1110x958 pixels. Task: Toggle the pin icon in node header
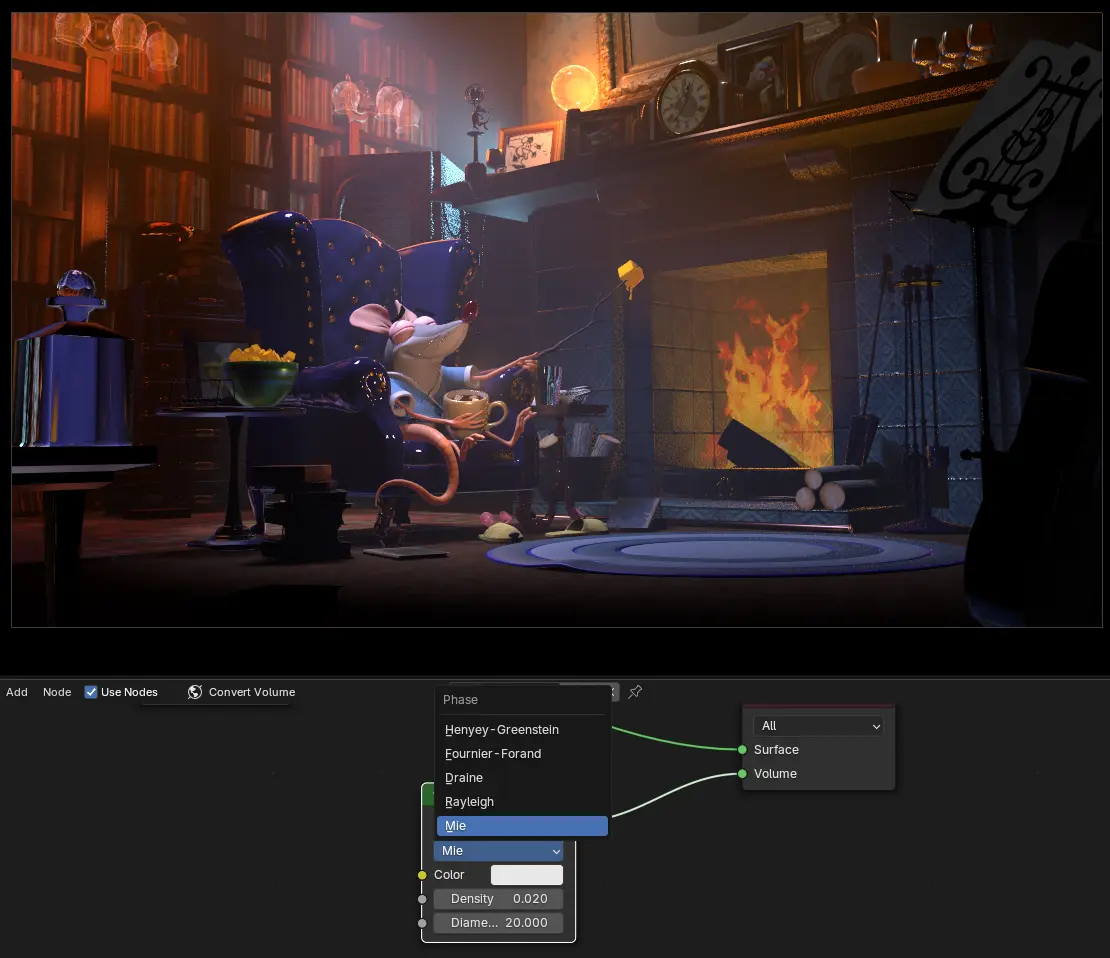click(x=635, y=692)
